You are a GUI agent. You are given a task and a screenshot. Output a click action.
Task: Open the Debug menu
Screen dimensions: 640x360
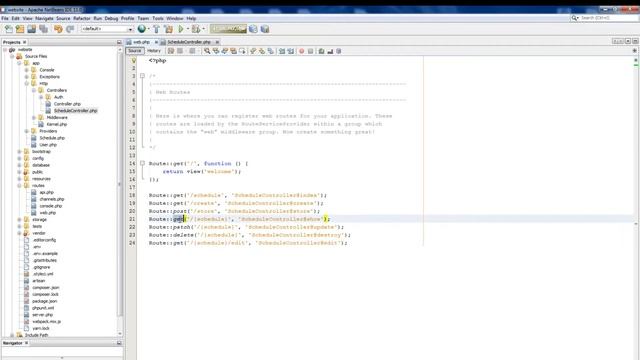pos(111,18)
